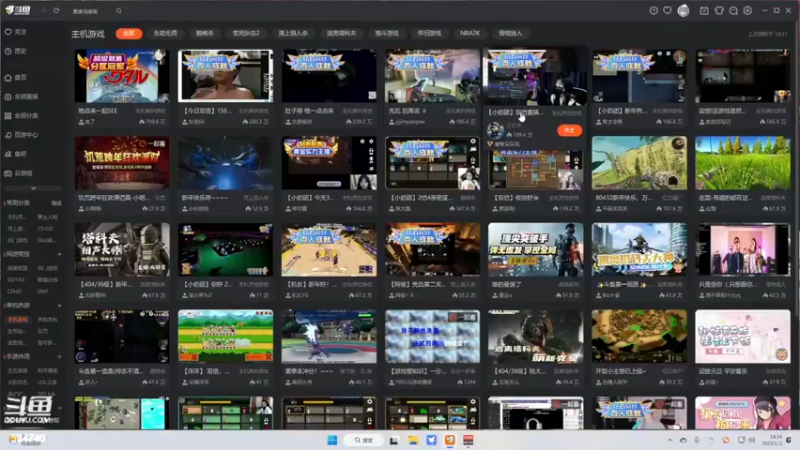This screenshot has height=450, width=800.
Task: Click the search magnifier icon in the top bar
Action: [x=119, y=11]
